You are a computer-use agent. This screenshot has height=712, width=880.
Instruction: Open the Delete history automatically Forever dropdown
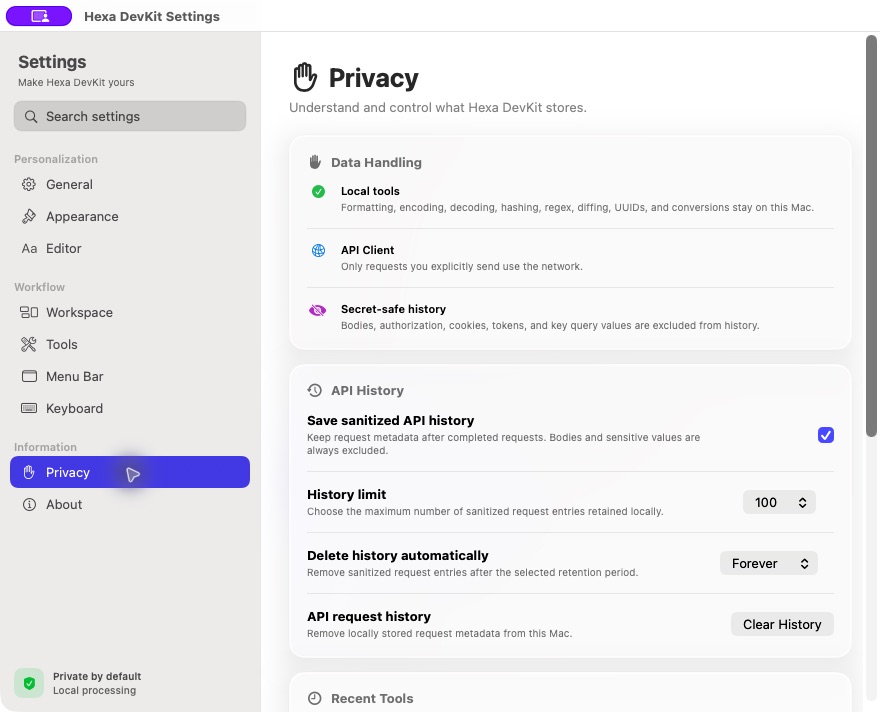coord(768,563)
